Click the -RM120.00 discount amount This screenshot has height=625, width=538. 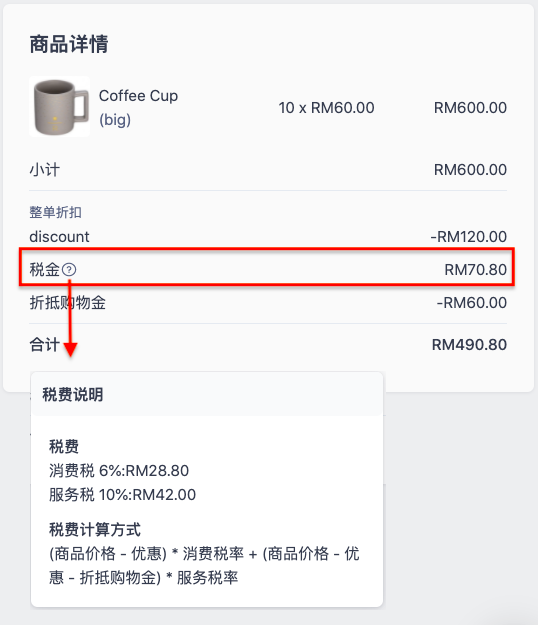coord(468,237)
